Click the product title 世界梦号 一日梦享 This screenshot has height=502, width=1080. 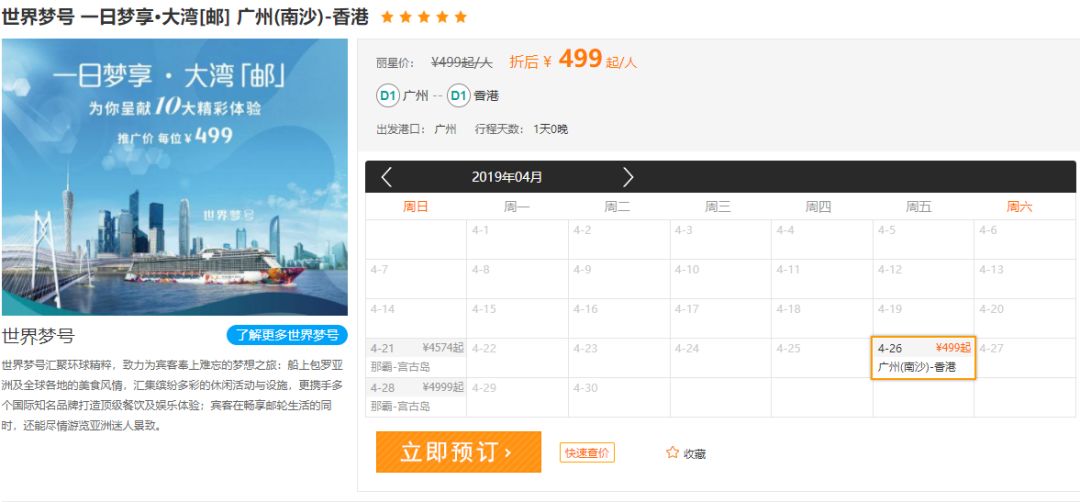click(x=185, y=17)
